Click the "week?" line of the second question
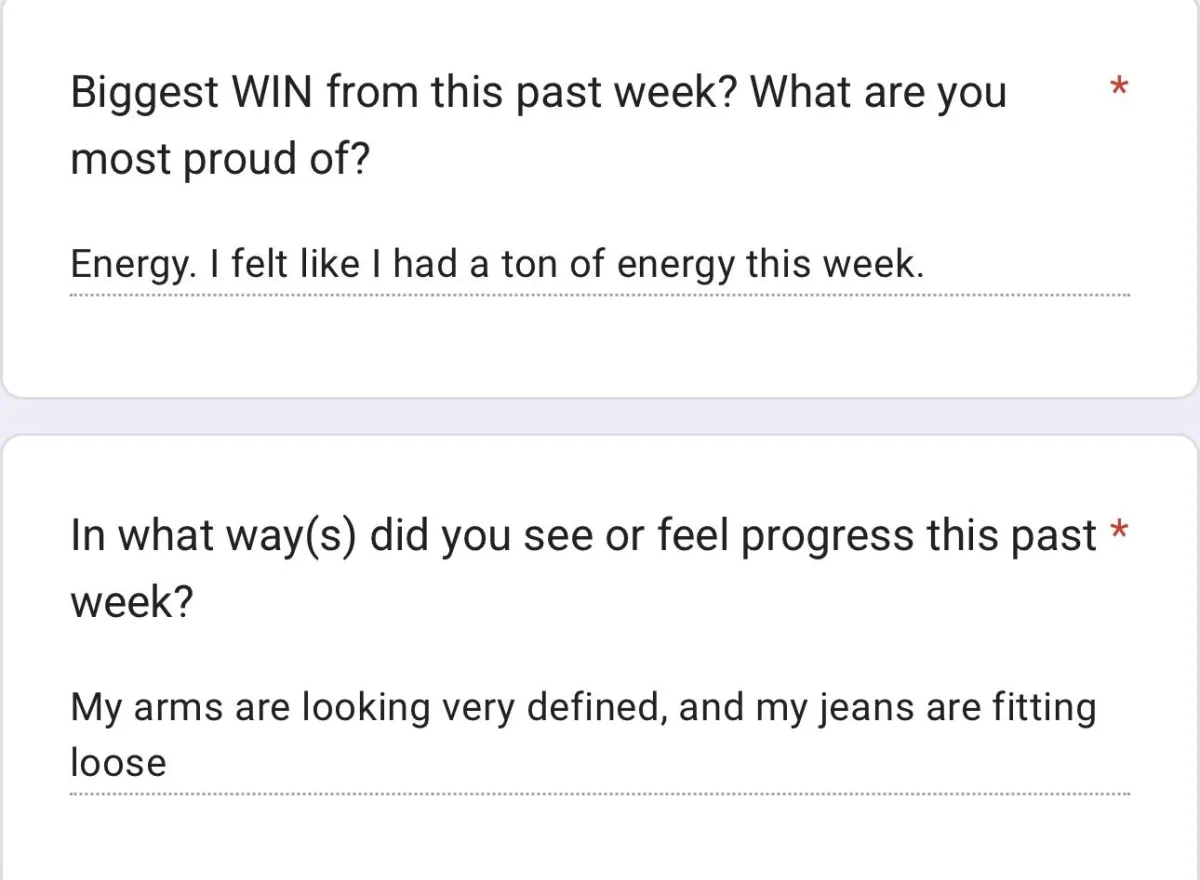1200x880 pixels. click(132, 603)
